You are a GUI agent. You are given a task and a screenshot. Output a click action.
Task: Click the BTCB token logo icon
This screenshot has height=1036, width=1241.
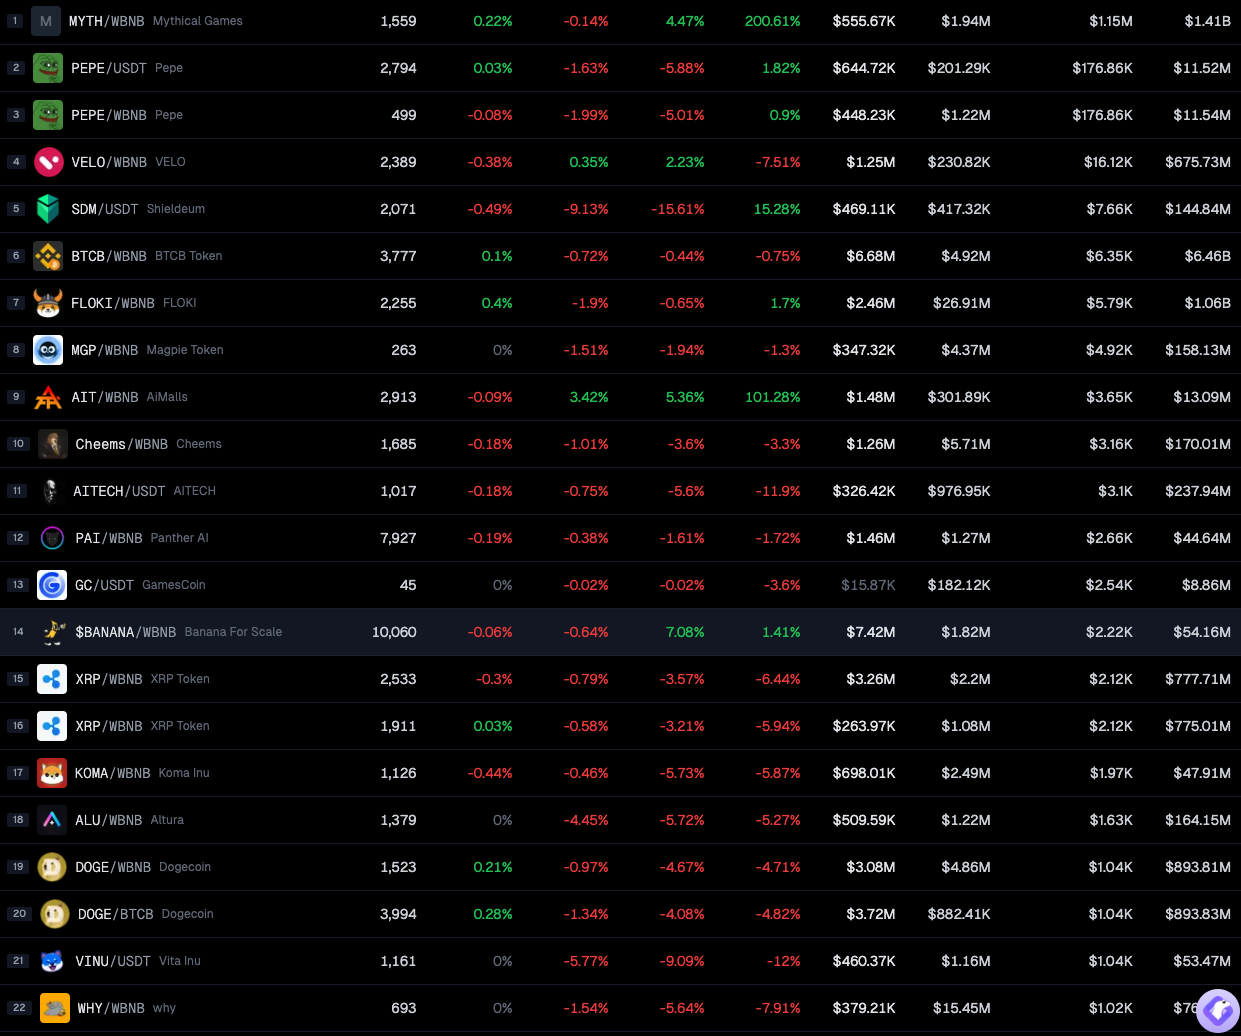48,256
